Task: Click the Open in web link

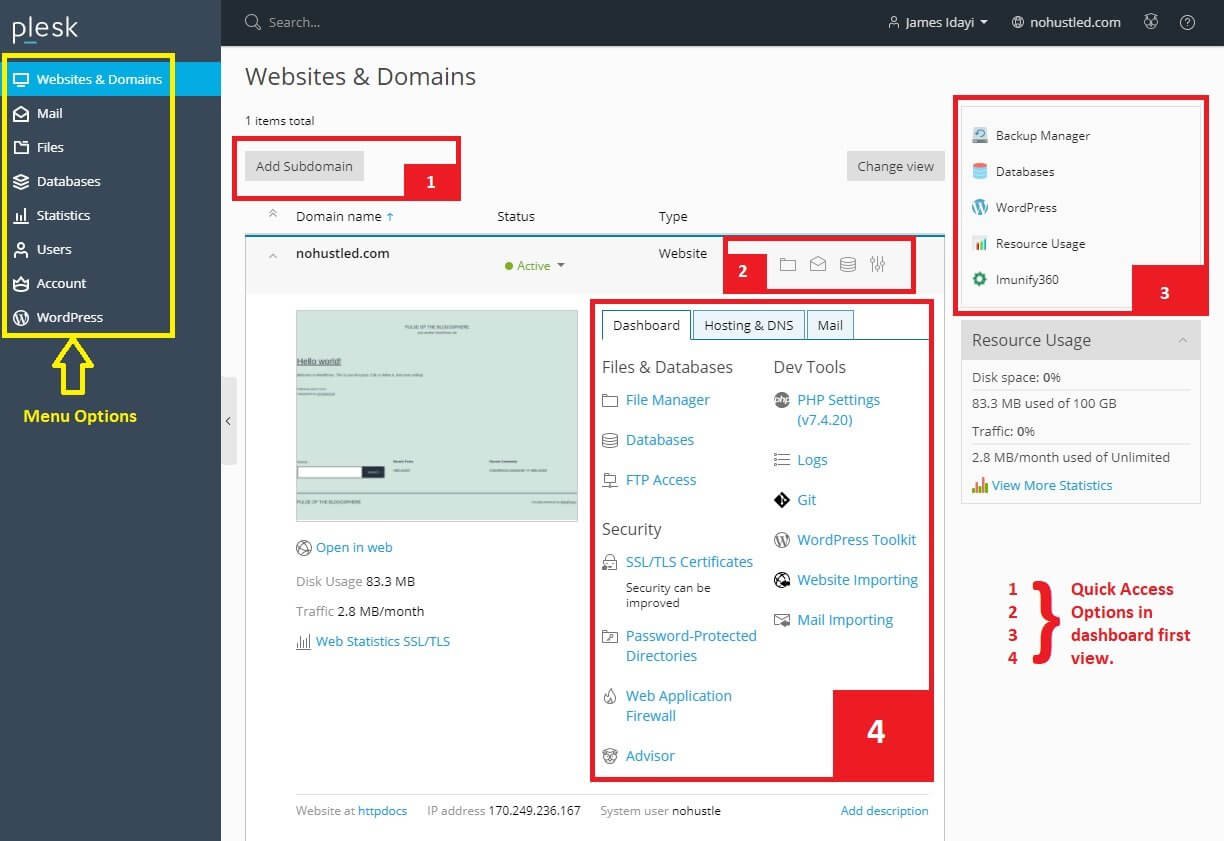Action: click(354, 547)
